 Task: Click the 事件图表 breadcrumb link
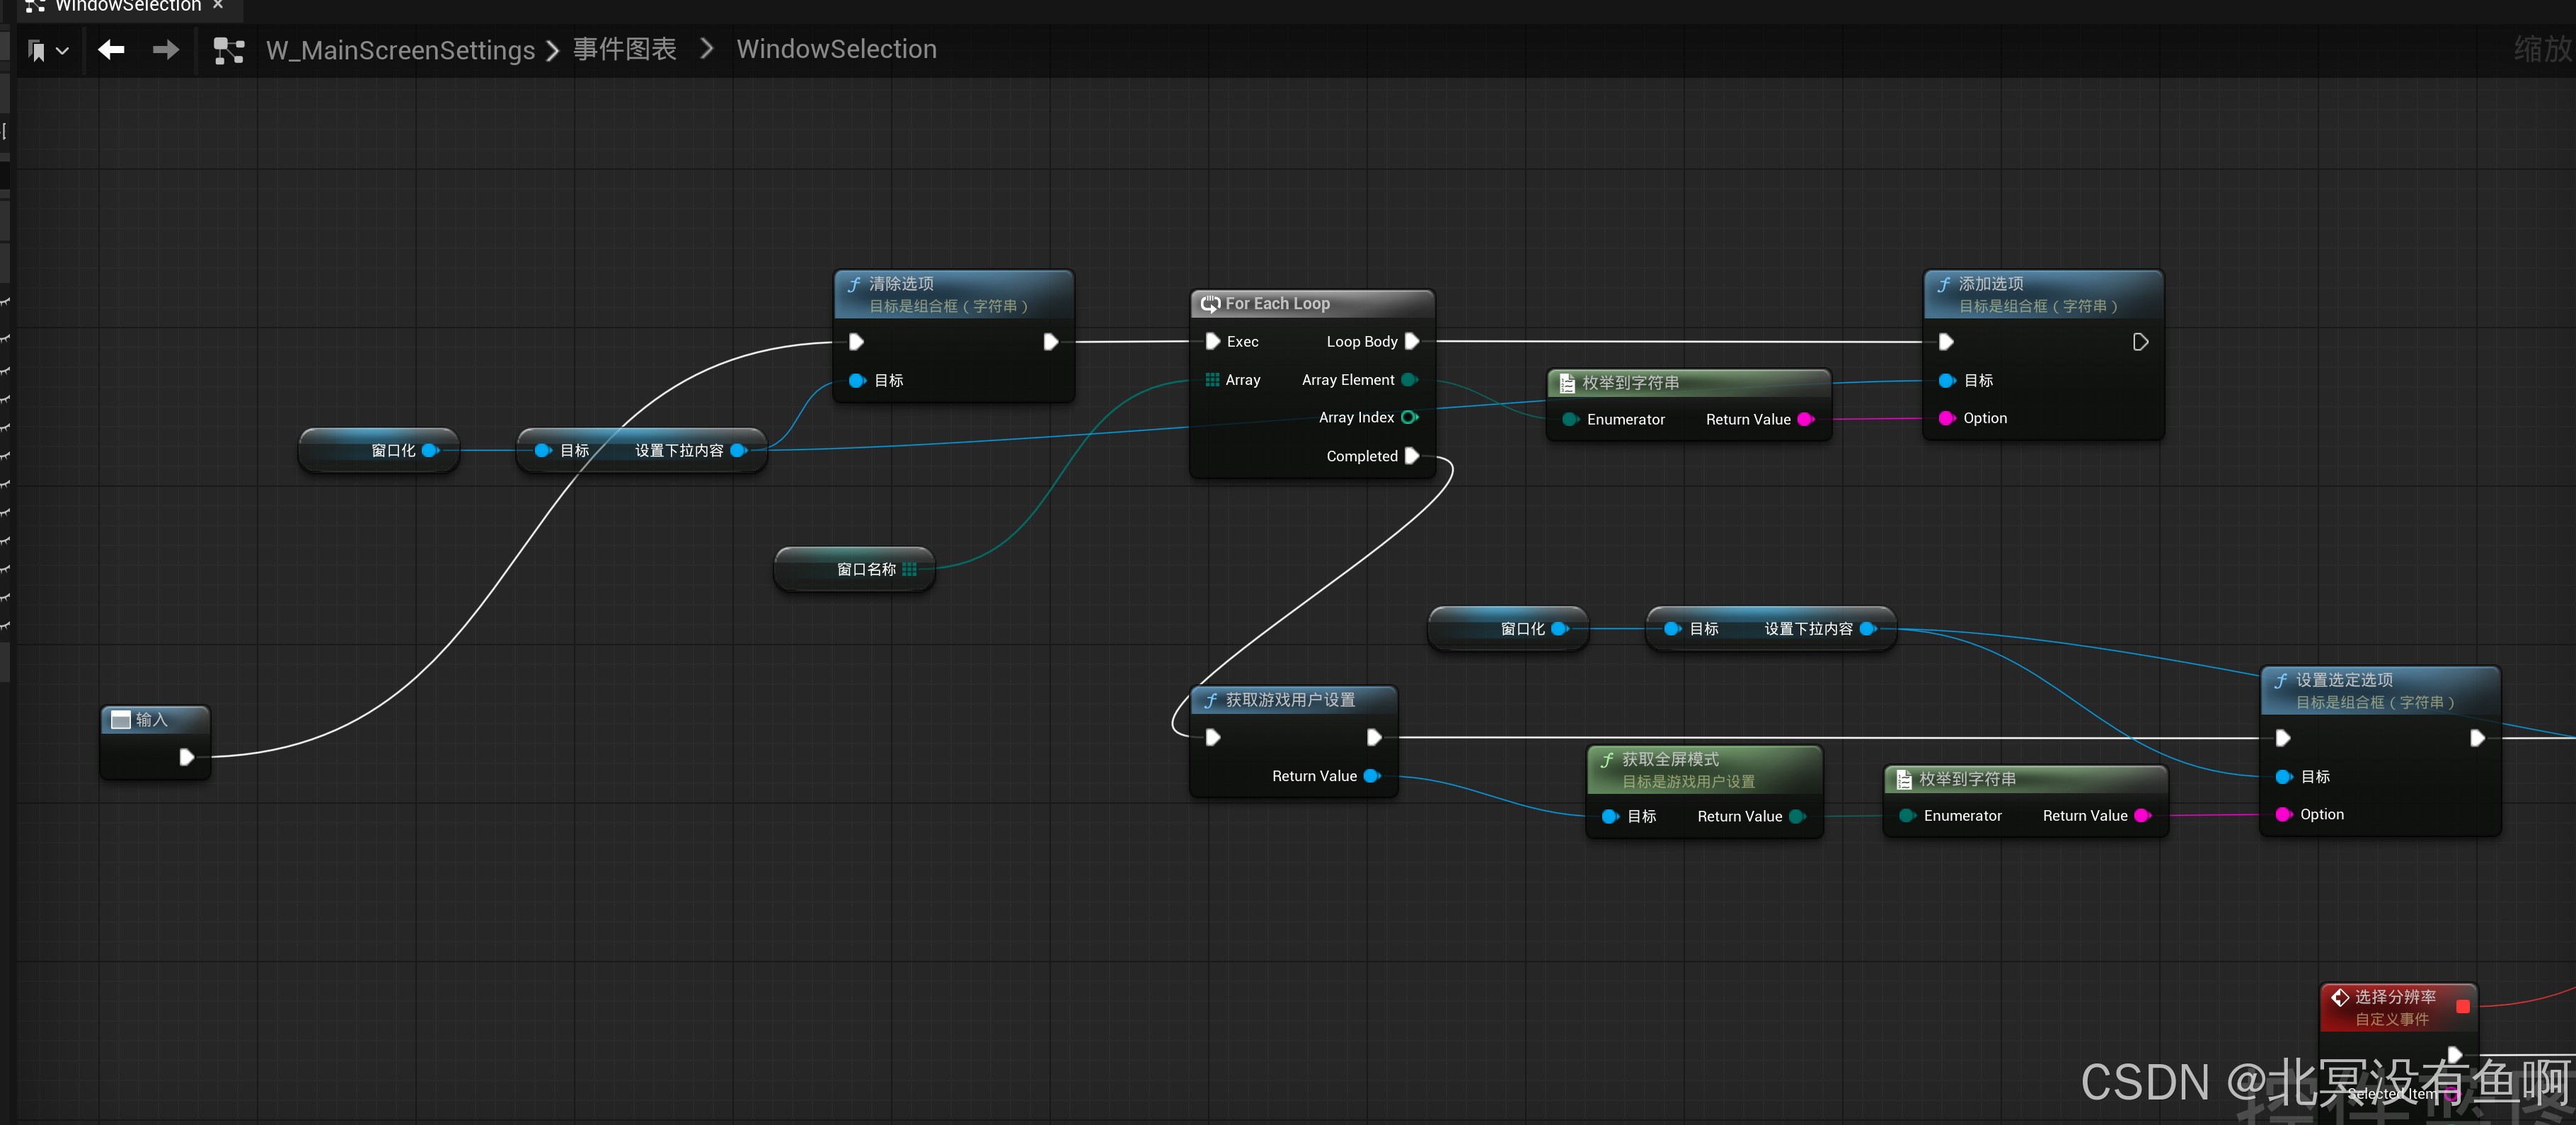point(624,49)
